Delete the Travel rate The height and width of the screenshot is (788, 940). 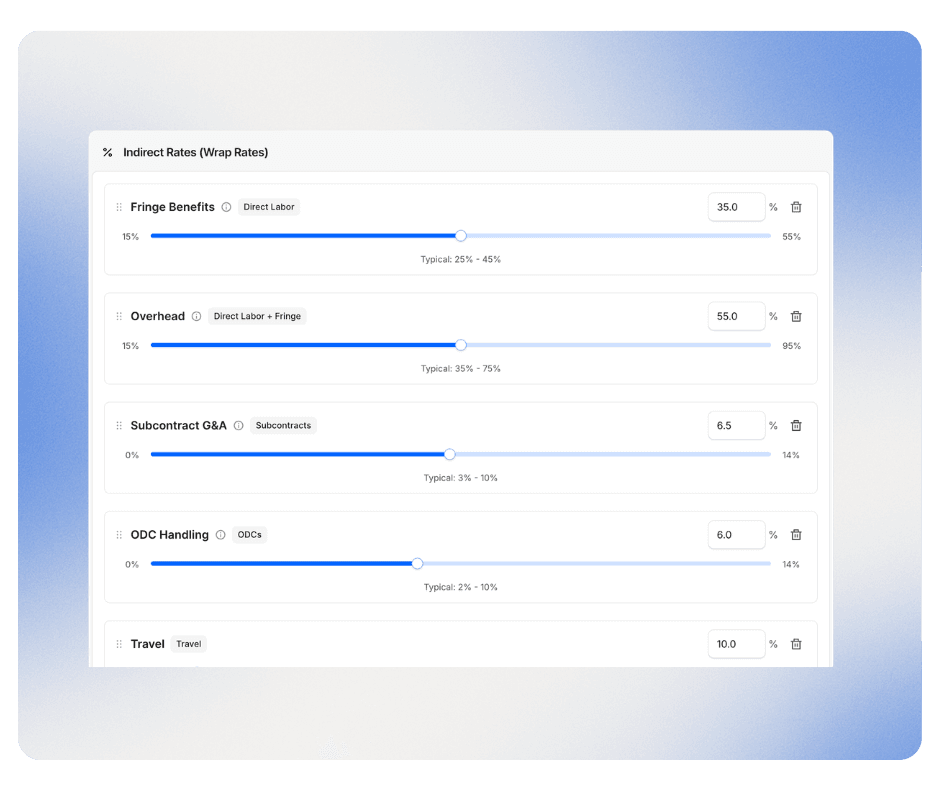pos(796,643)
